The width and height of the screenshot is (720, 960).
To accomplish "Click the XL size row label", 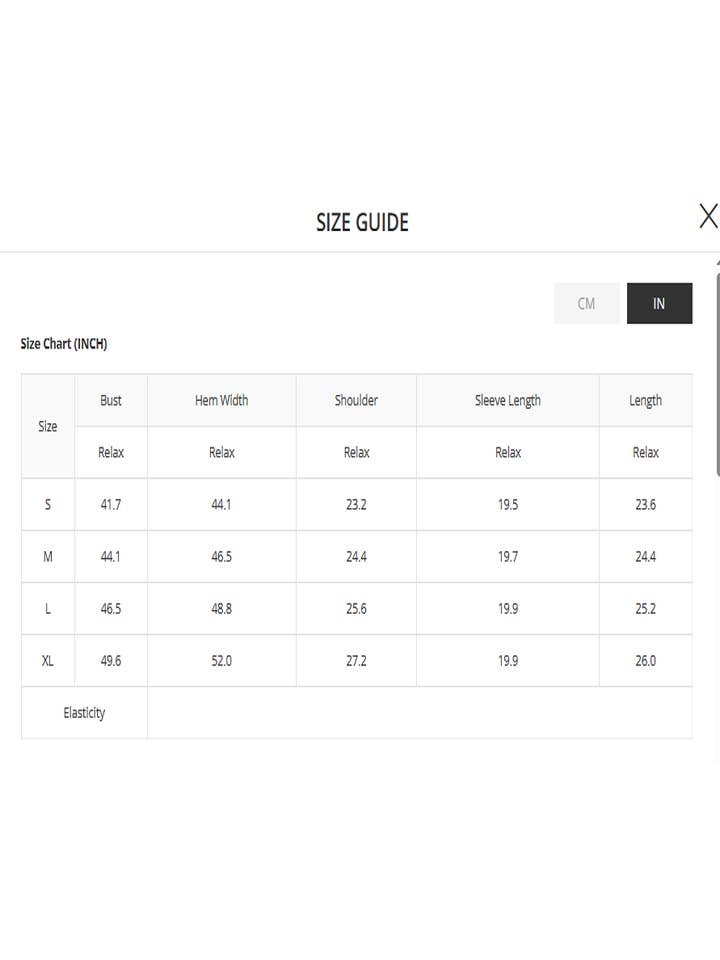I will coord(48,661).
